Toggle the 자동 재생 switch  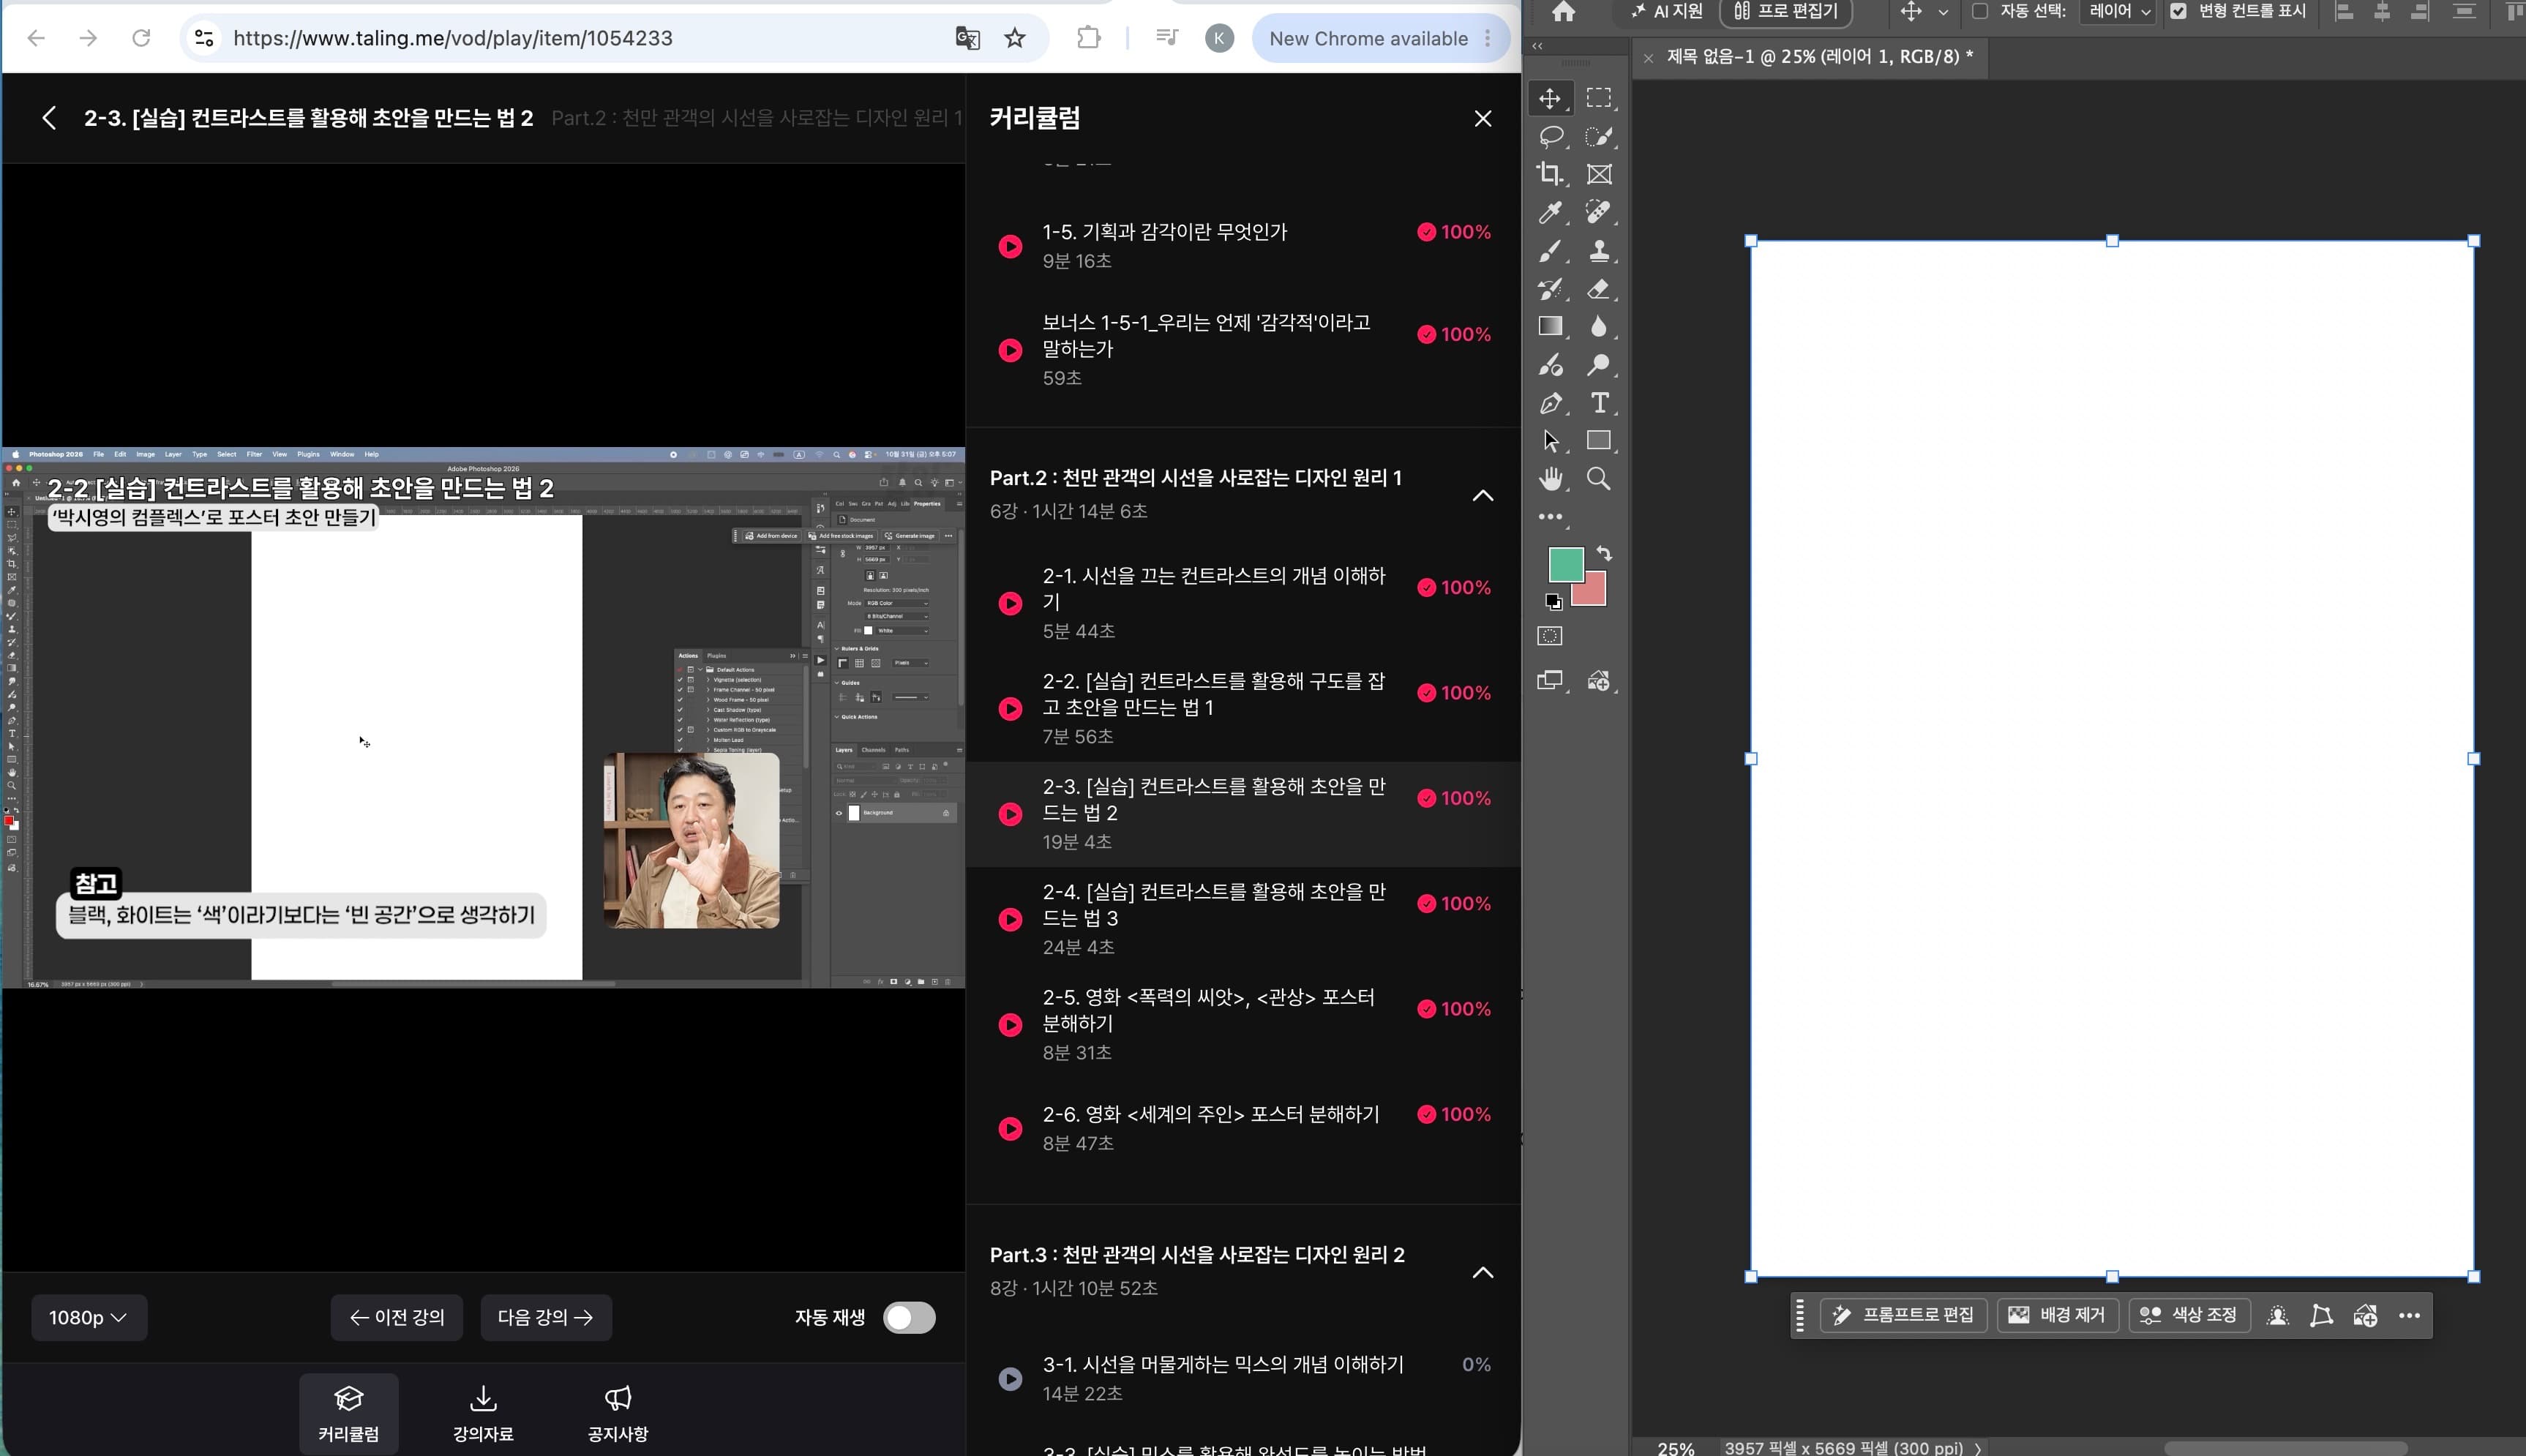(909, 1317)
